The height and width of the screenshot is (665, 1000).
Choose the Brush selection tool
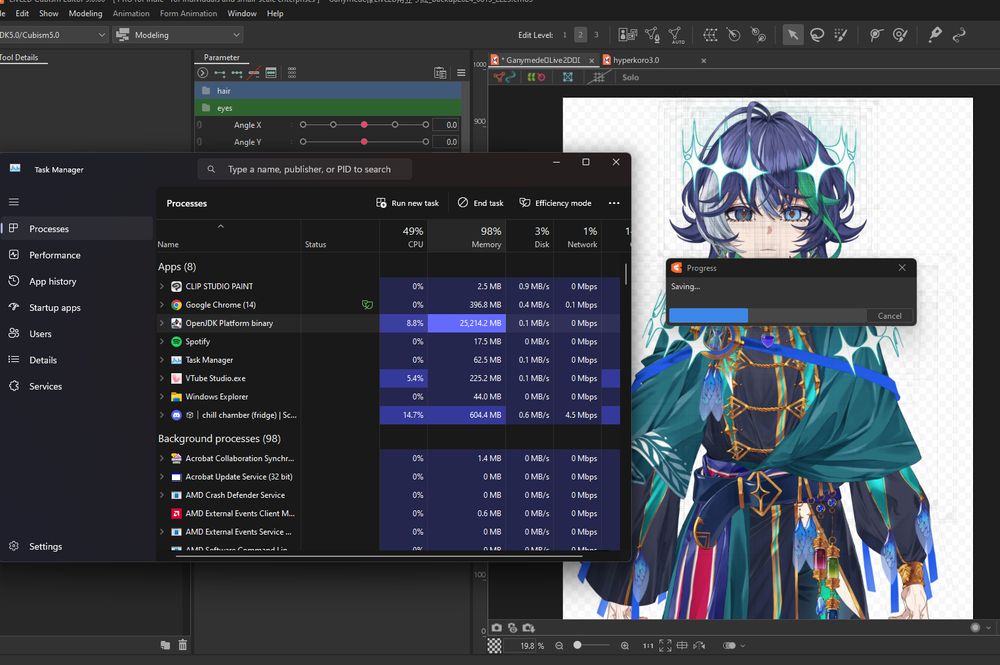(841, 35)
